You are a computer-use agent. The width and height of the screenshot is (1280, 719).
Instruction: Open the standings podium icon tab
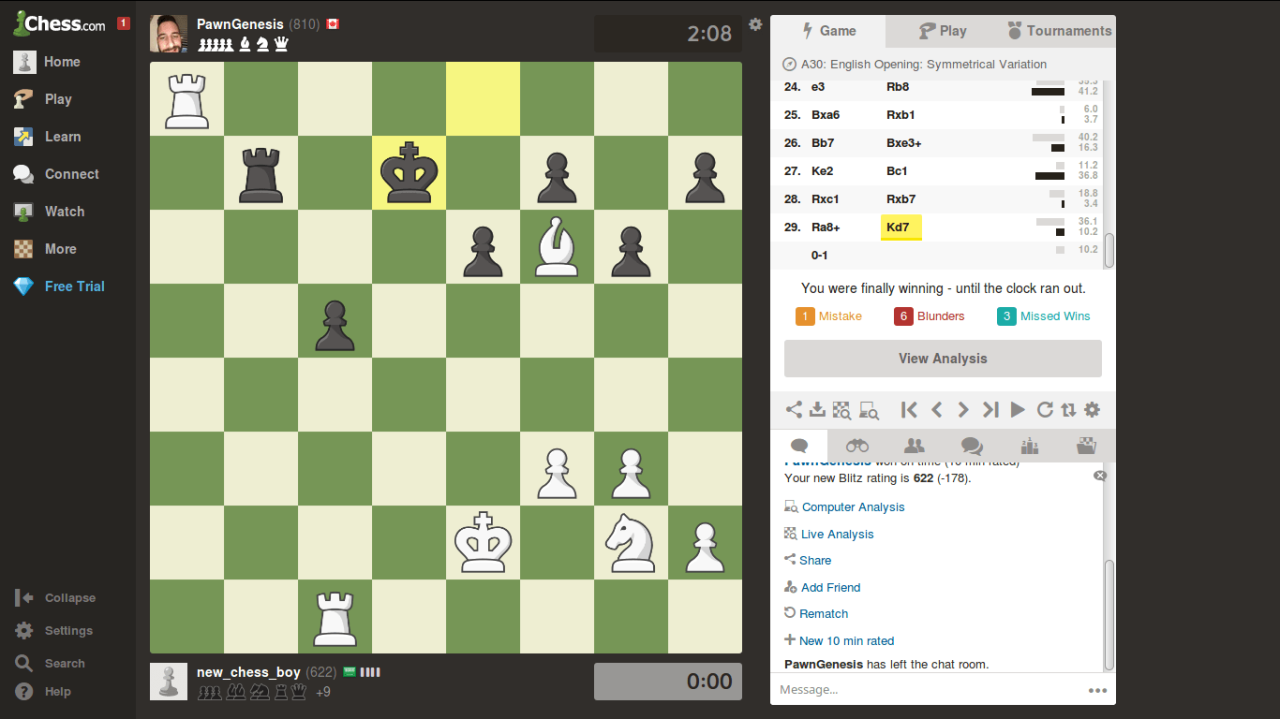(1029, 446)
